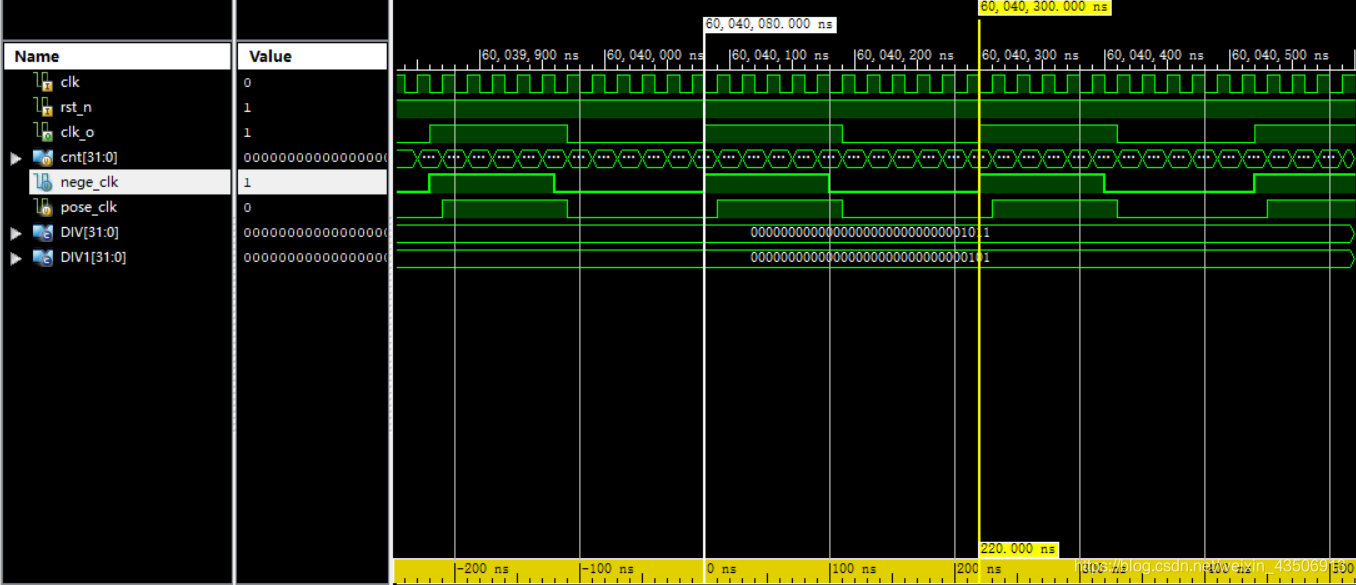Click the DIV[31:0] bus icon
The width and height of the screenshot is (1356, 585).
coord(43,232)
